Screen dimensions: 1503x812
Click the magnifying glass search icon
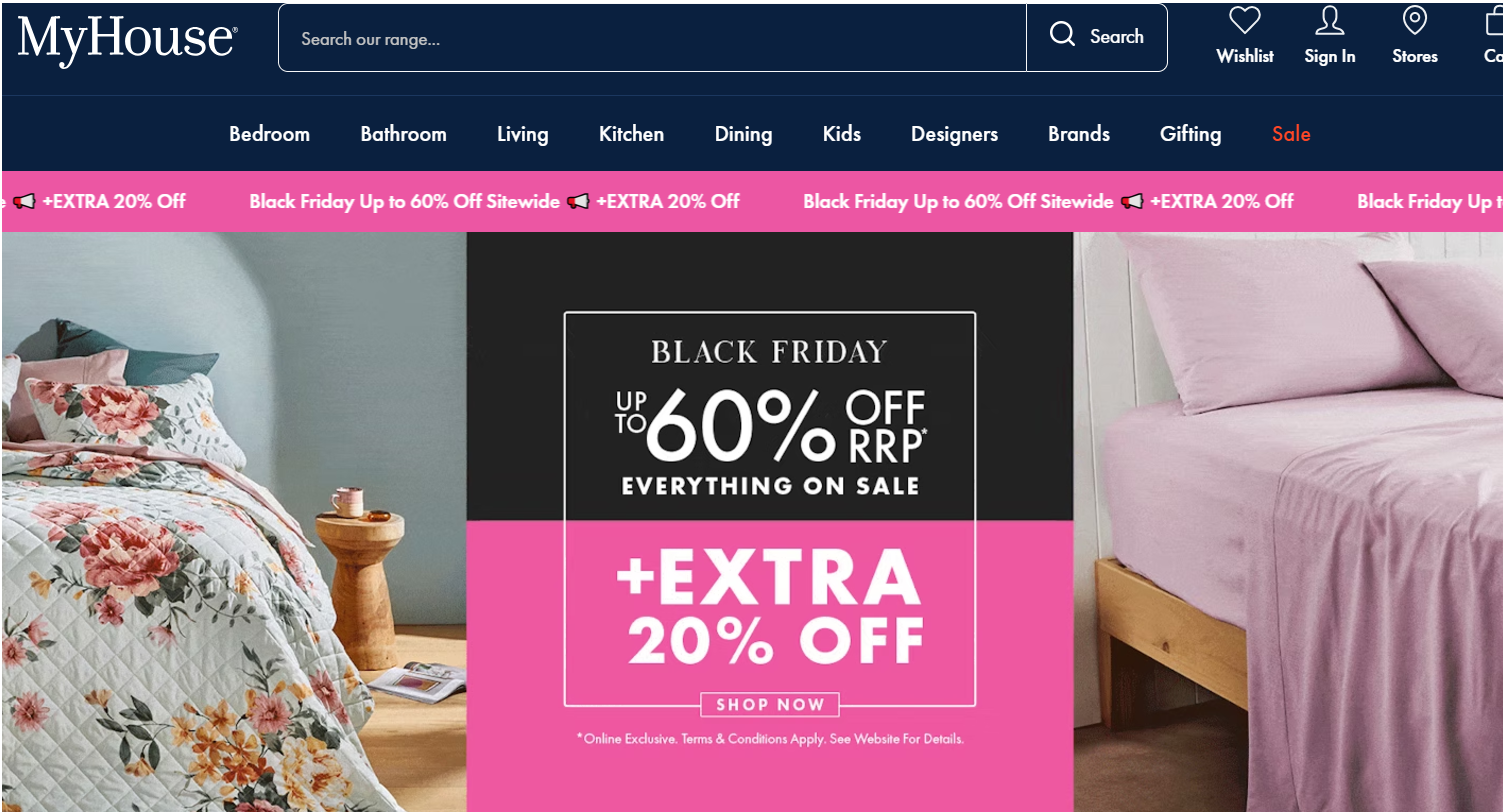click(1062, 36)
